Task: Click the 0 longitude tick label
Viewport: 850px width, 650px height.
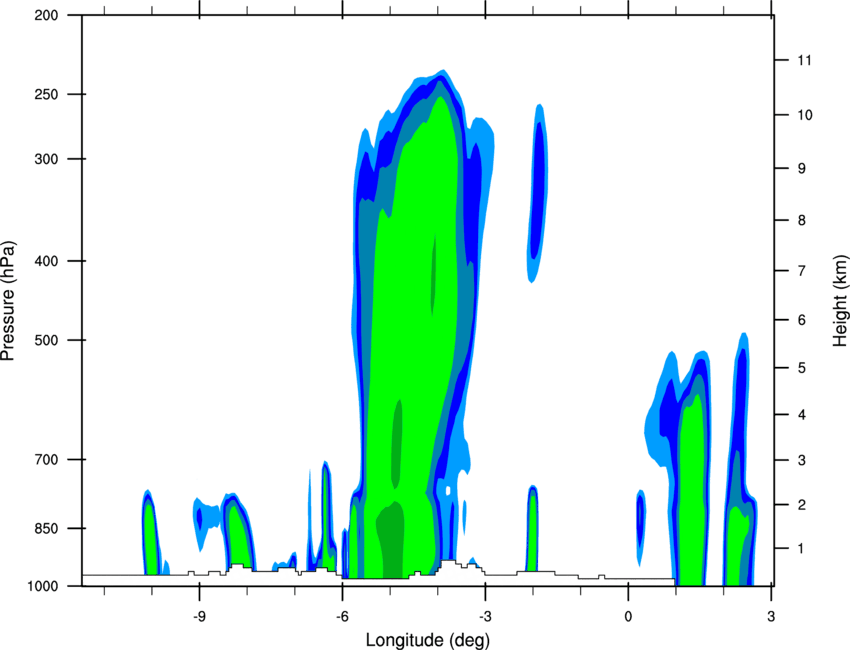Action: [628, 616]
